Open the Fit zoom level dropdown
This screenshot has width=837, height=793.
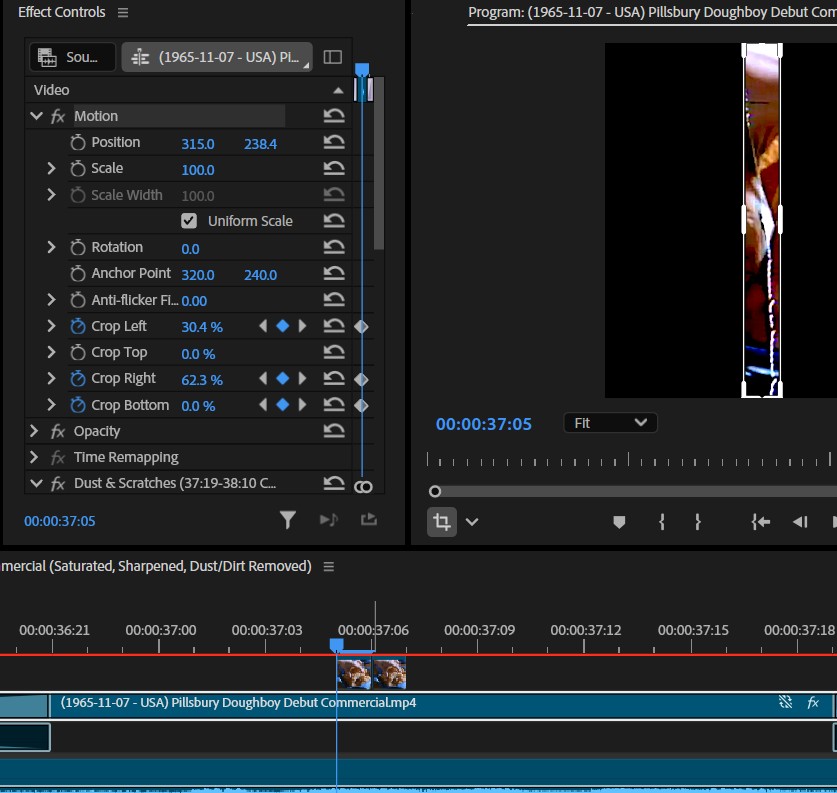(x=610, y=423)
